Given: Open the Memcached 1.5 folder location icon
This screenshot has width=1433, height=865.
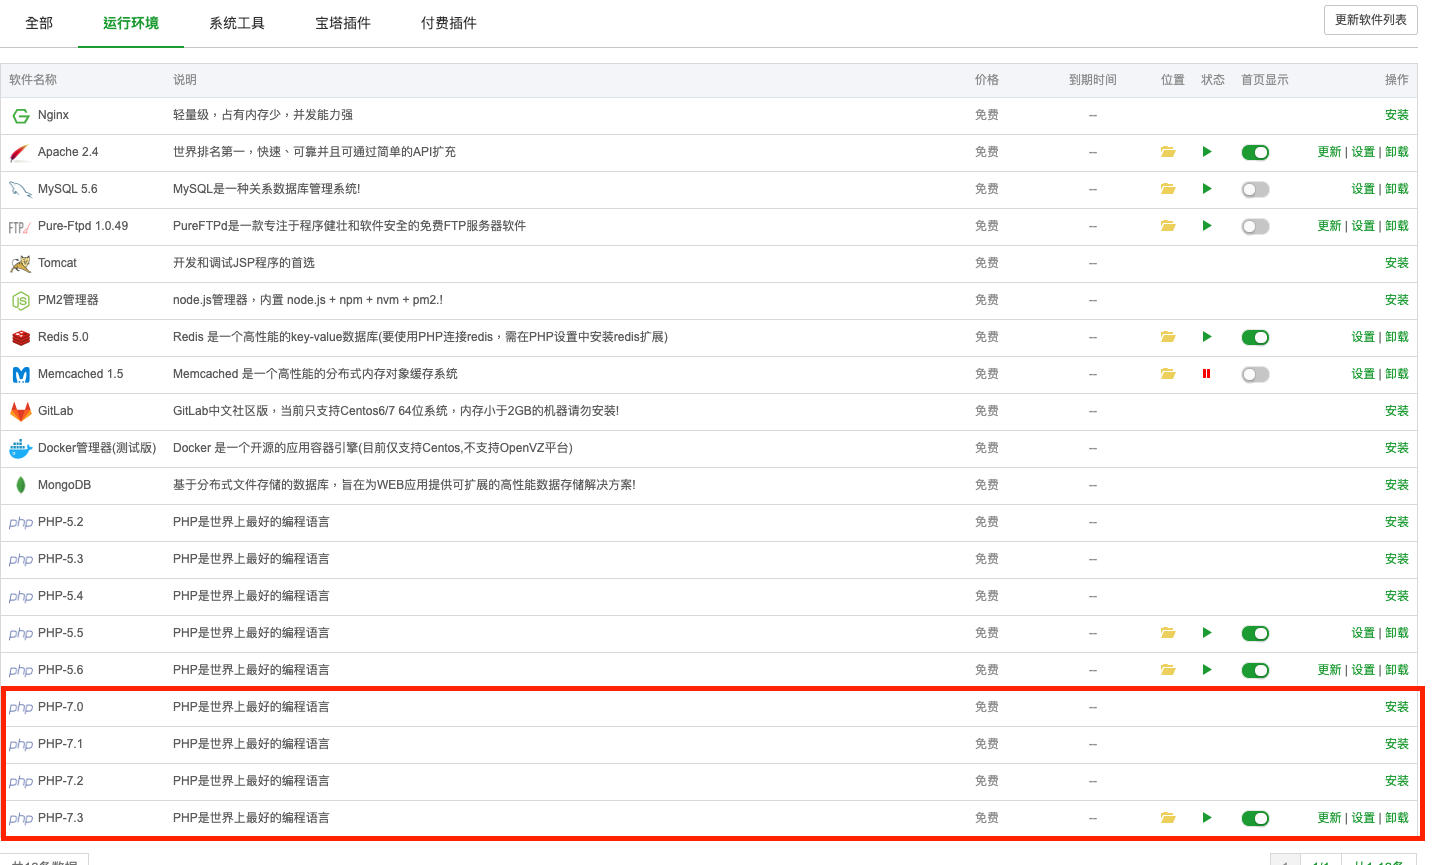Looking at the screenshot, I should (1167, 374).
